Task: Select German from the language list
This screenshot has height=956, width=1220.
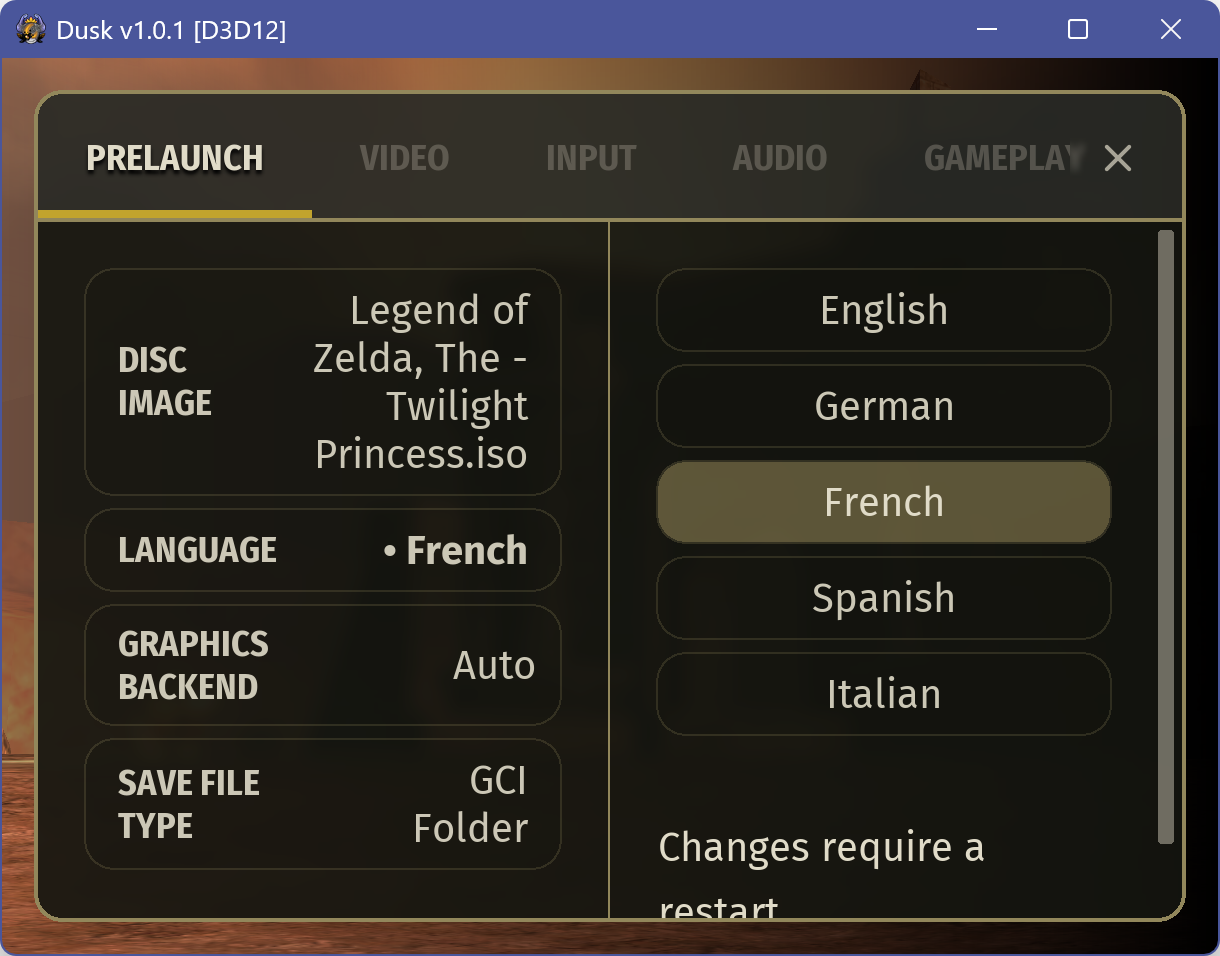Action: [884, 406]
